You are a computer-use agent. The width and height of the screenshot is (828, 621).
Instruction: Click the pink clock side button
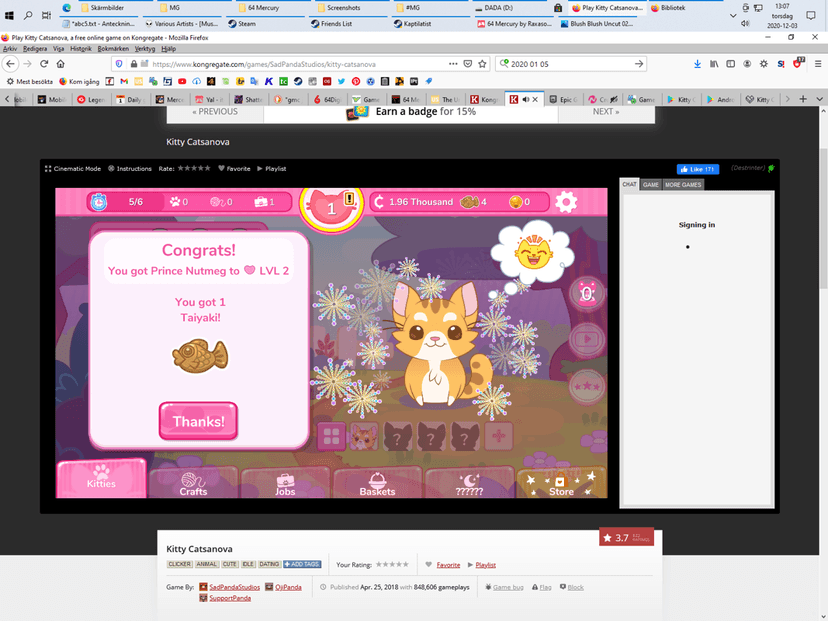[x=587, y=293]
